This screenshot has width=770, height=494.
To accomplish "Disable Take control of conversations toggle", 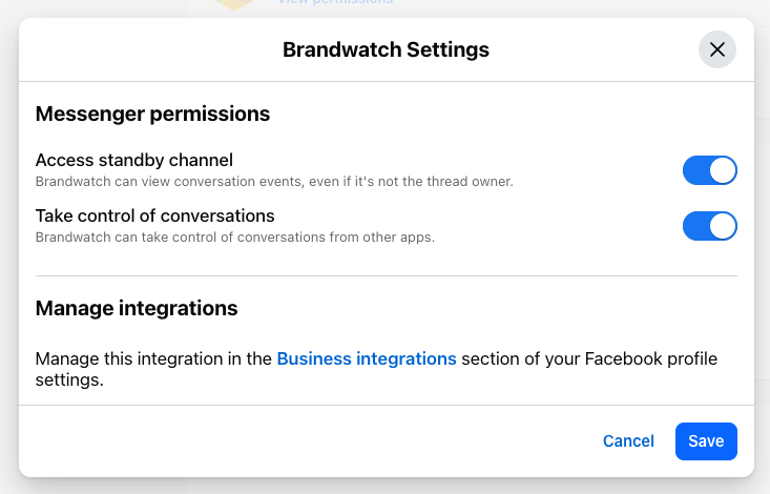I will click(710, 226).
